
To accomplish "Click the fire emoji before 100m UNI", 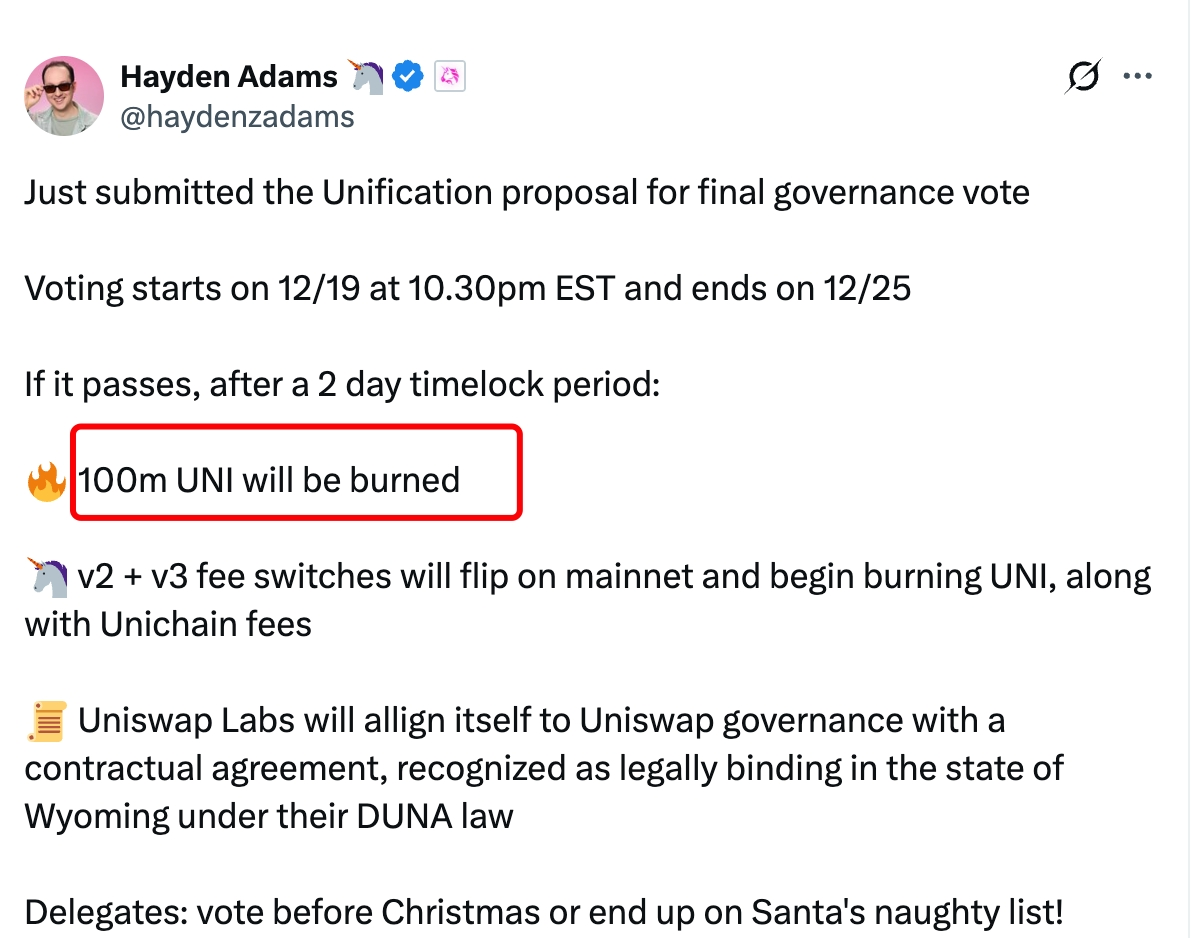I will 46,481.
